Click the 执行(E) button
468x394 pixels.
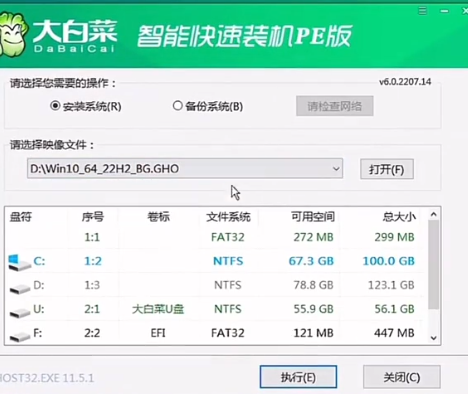click(298, 377)
